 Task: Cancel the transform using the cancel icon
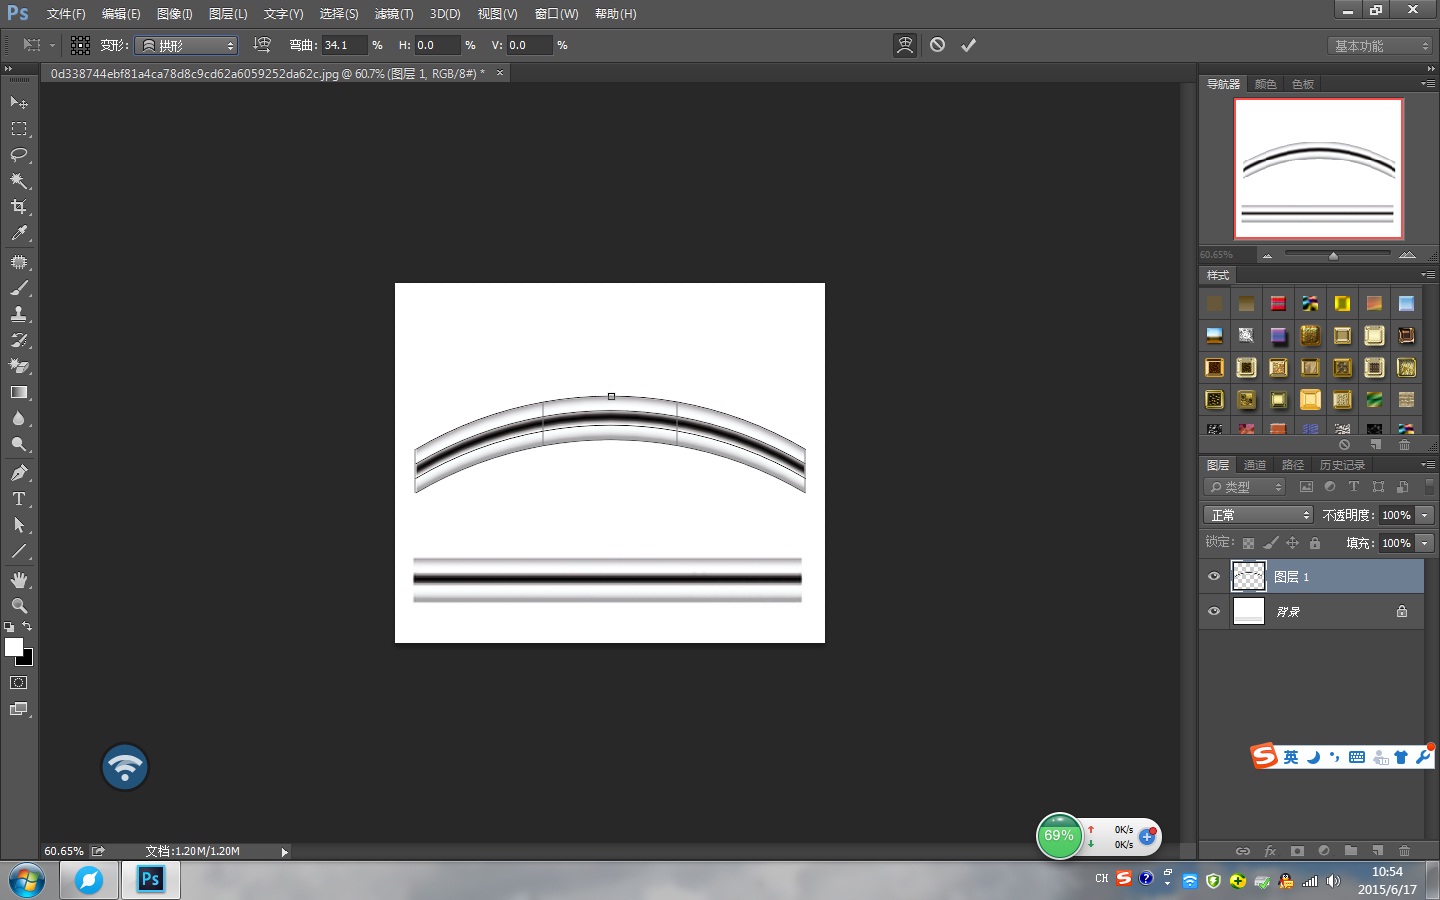pos(937,45)
